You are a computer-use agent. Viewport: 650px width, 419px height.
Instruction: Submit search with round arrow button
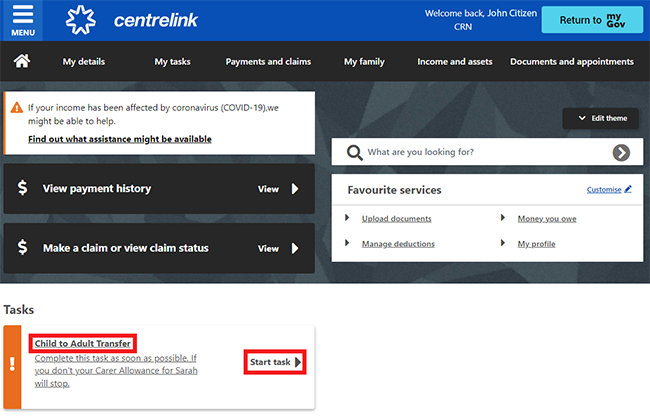(621, 153)
